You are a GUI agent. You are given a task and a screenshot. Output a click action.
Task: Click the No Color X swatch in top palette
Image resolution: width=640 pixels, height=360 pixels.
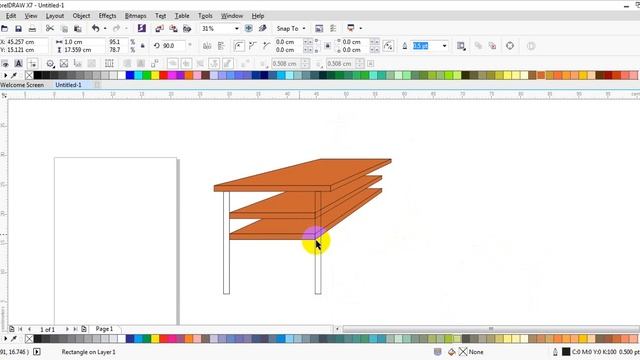[29, 75]
